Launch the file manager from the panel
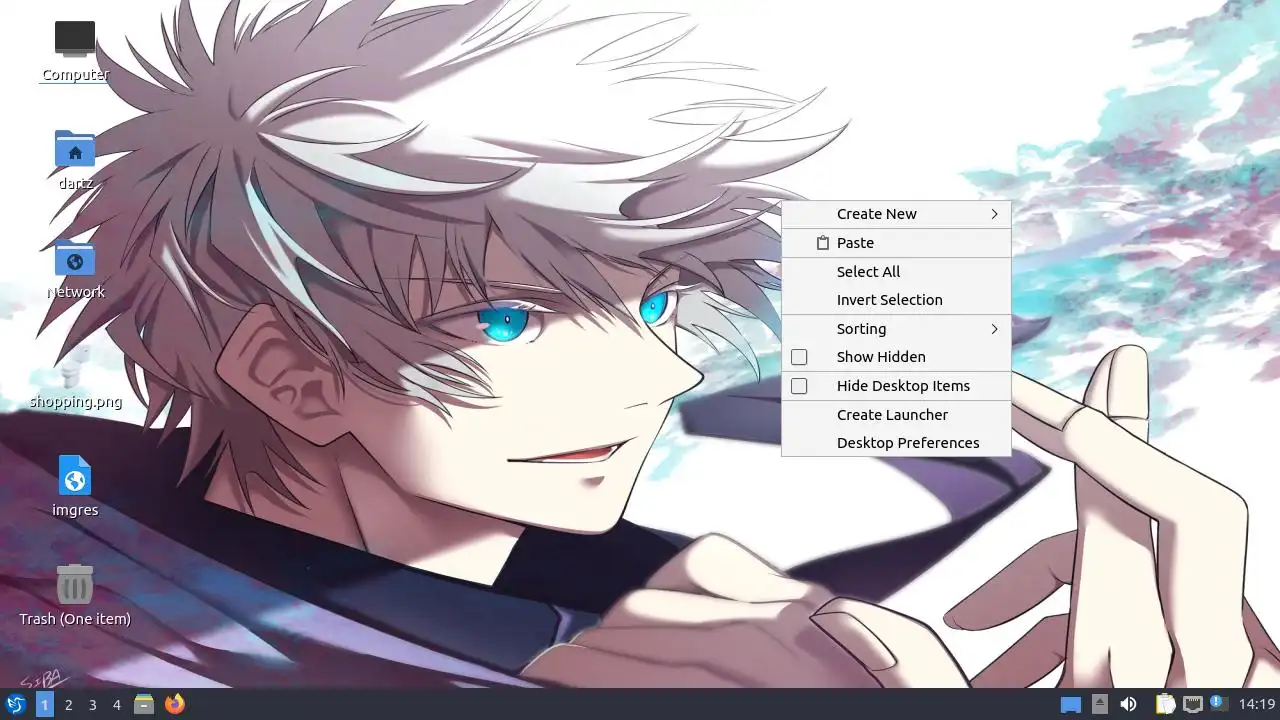 coord(144,705)
